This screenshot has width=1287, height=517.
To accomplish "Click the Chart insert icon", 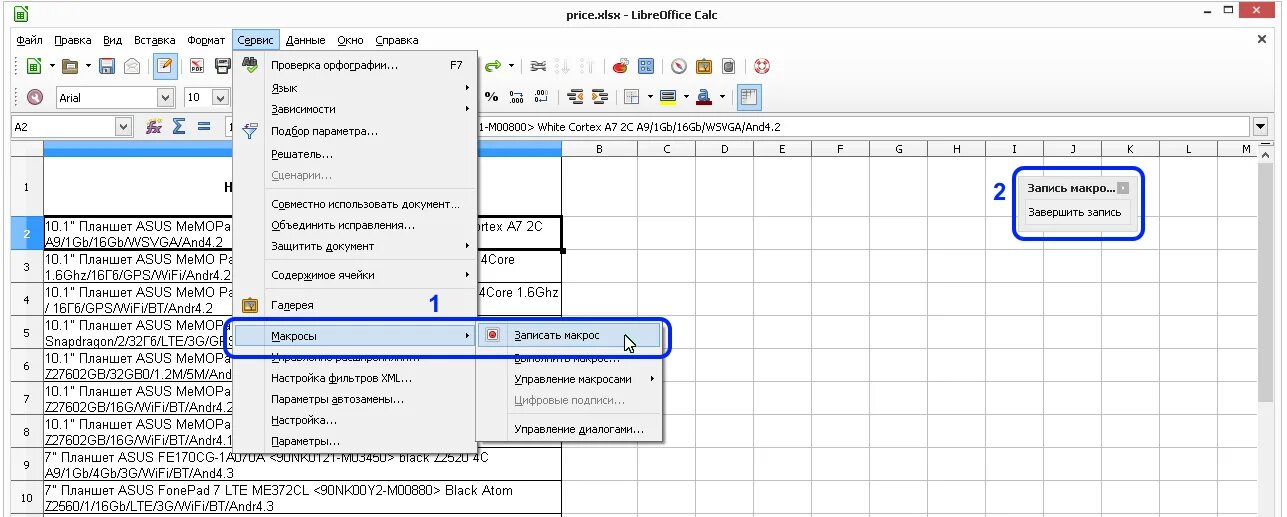I will click(x=621, y=67).
